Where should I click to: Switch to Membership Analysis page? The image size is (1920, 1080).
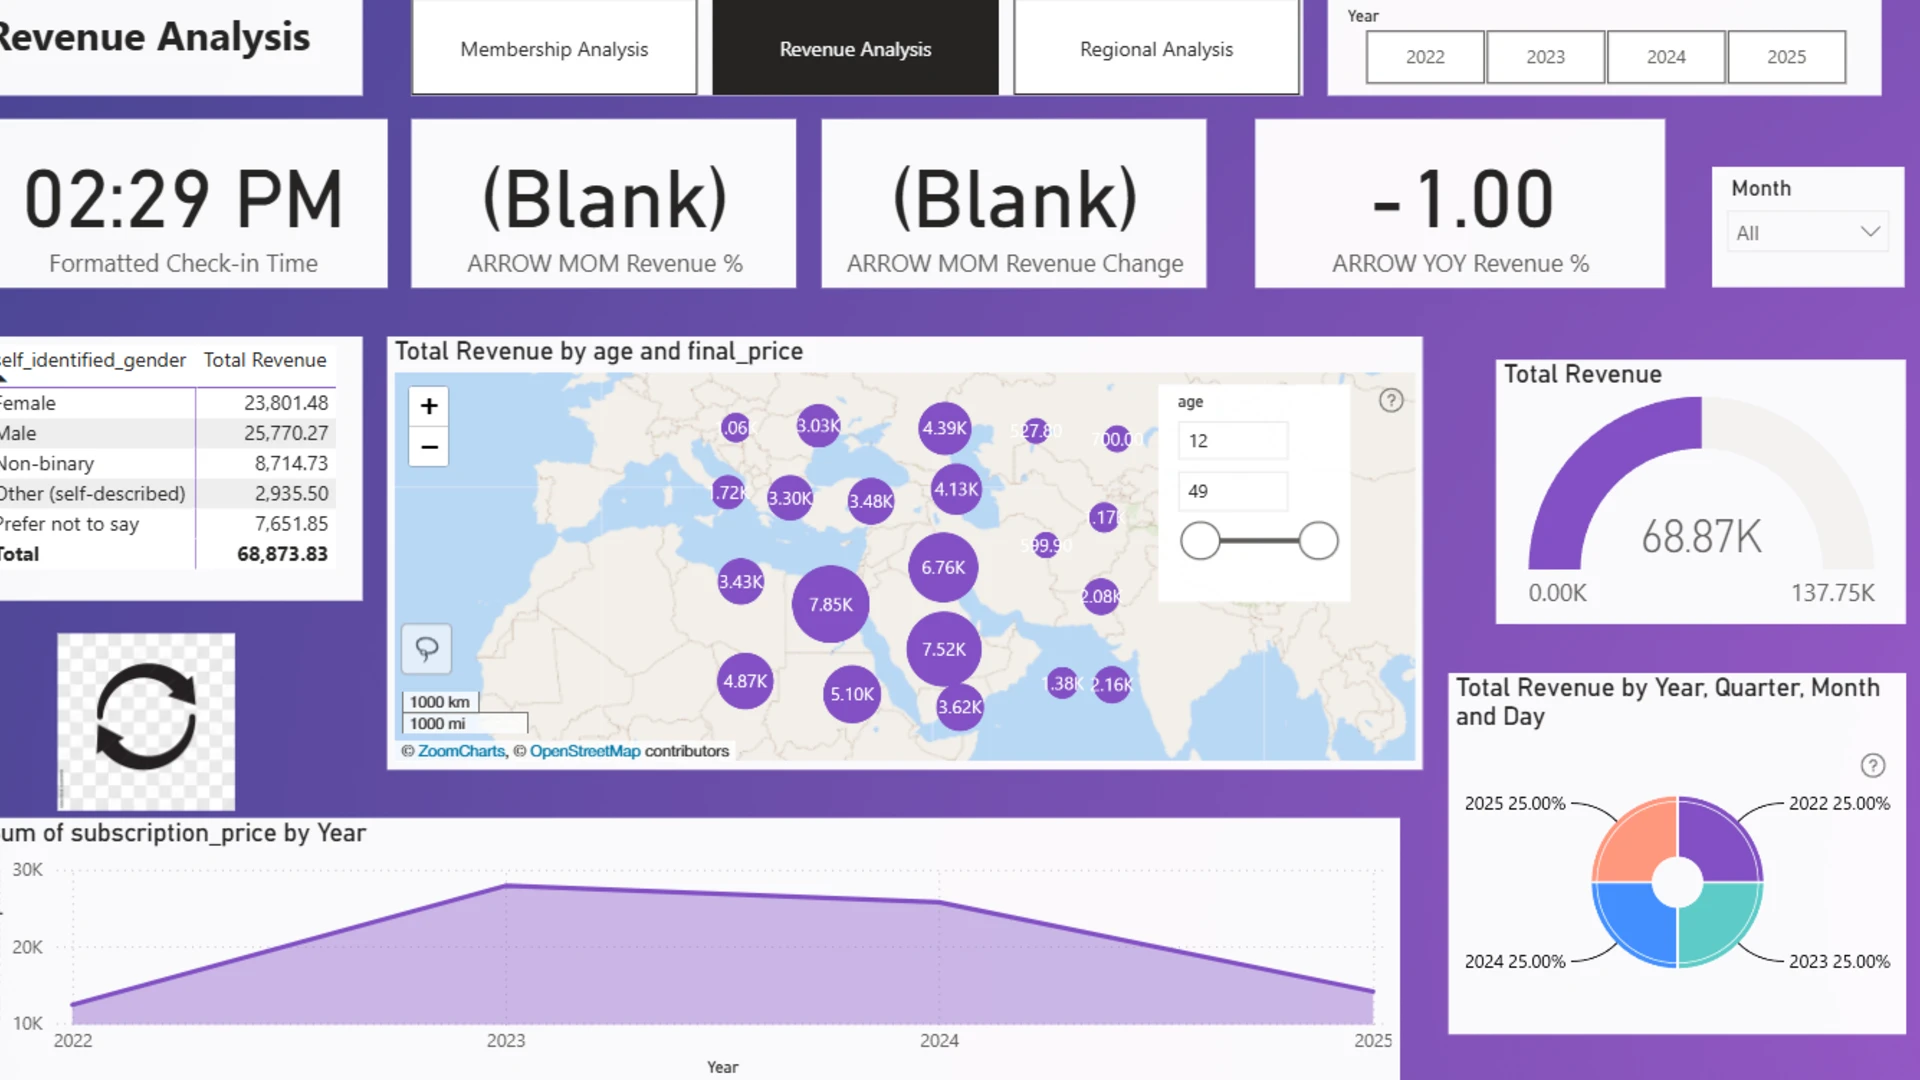tap(554, 48)
